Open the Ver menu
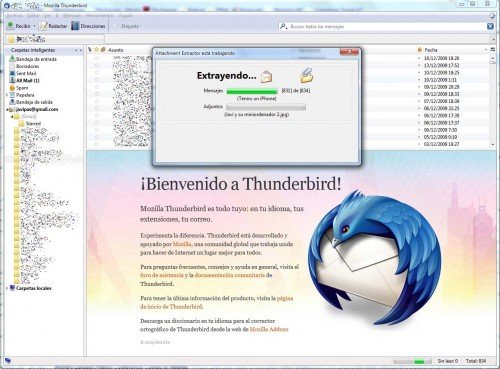The image size is (500, 369). 48,16
